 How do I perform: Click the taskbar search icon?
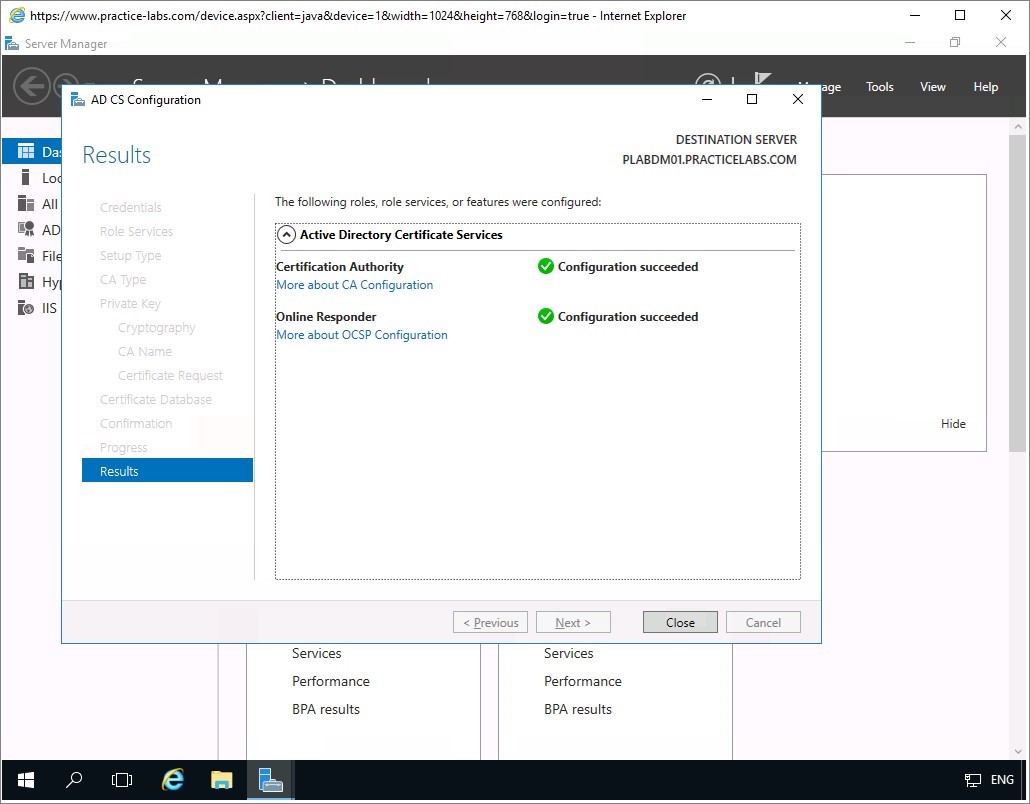(x=74, y=780)
